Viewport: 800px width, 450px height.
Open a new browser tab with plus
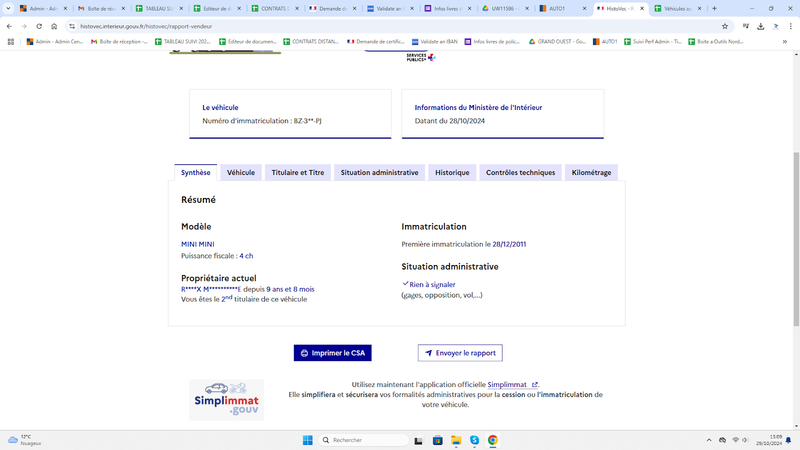714,8
